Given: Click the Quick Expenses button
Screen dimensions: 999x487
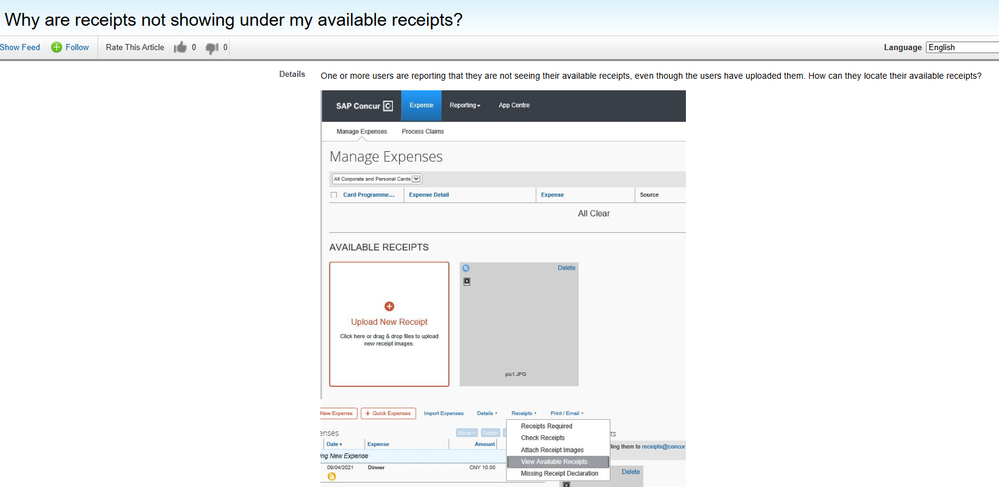Looking at the screenshot, I should pos(388,414).
